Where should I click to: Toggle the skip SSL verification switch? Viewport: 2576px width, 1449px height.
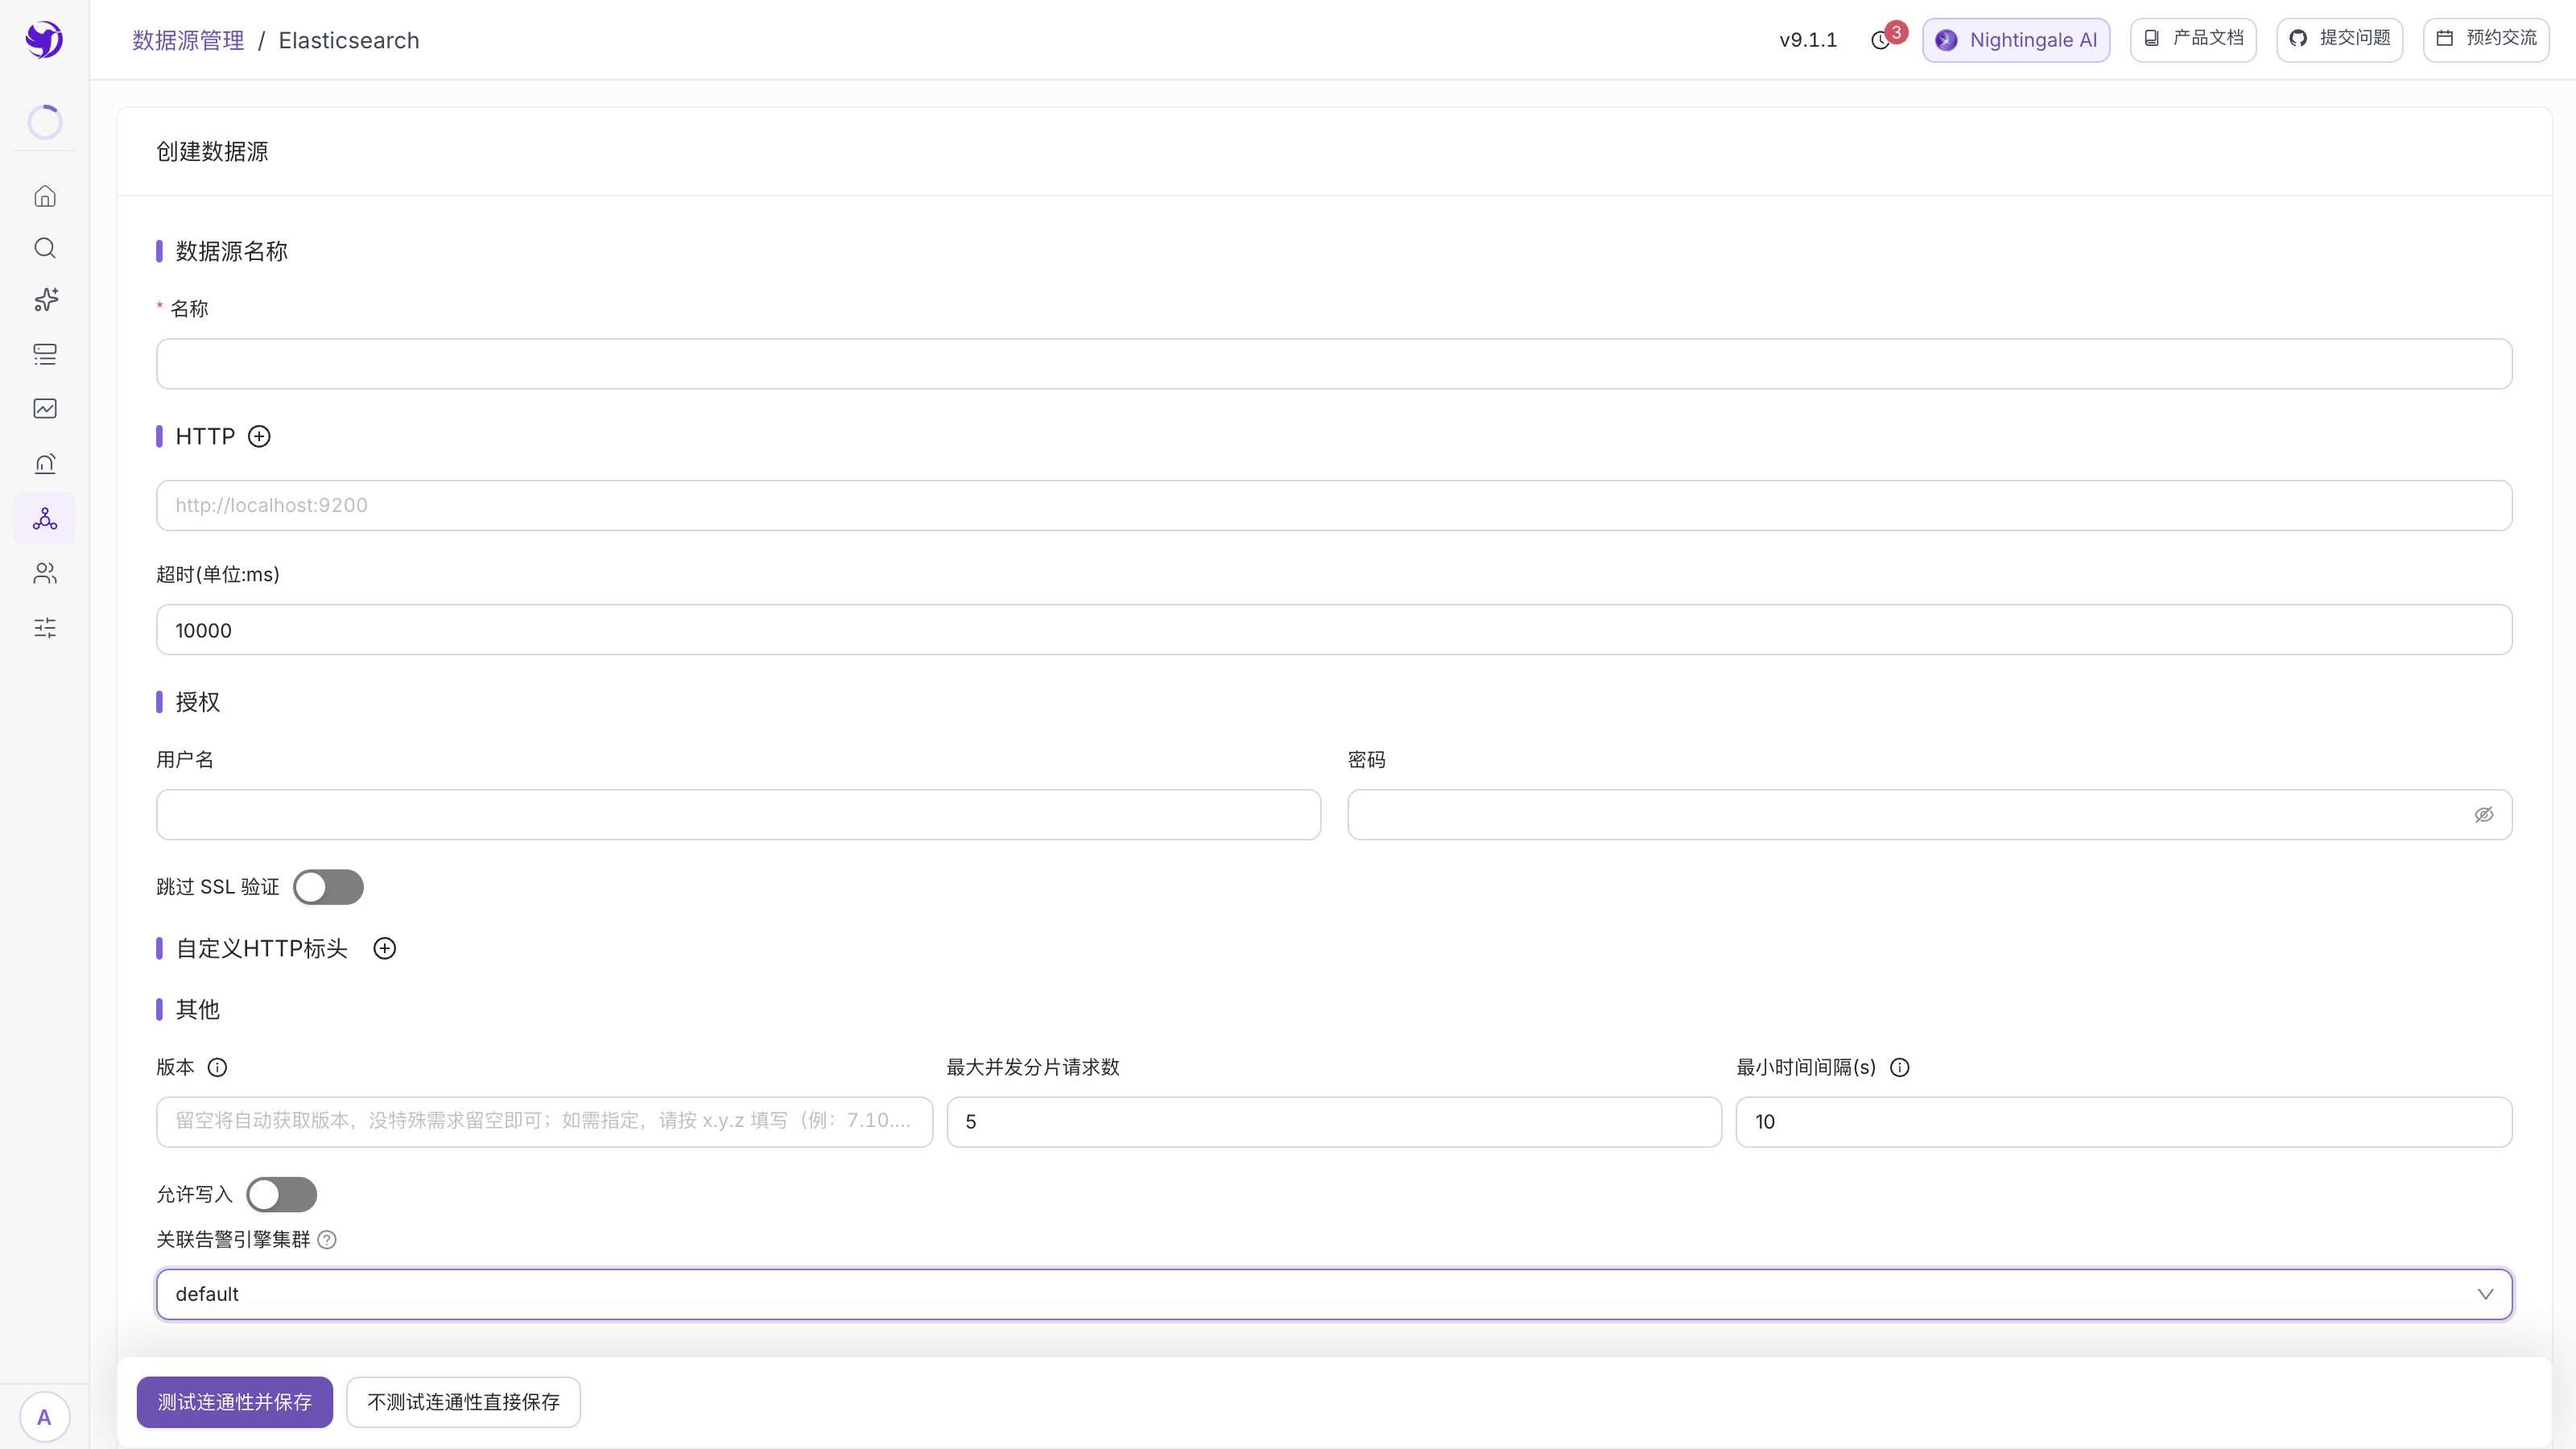(x=328, y=887)
